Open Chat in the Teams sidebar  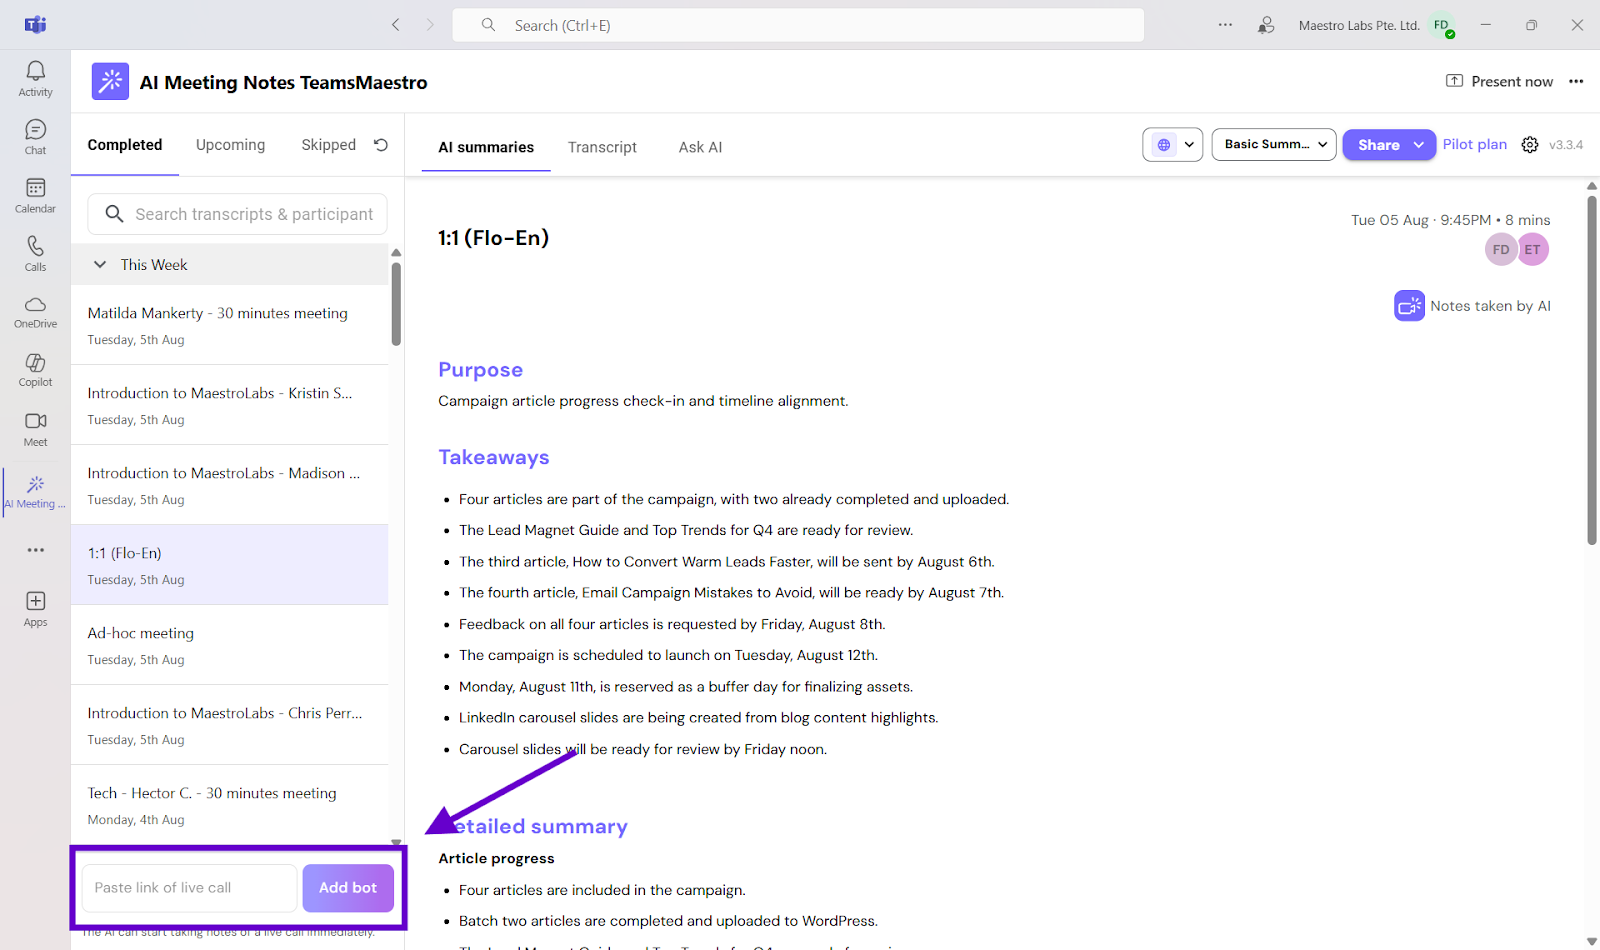click(x=35, y=137)
